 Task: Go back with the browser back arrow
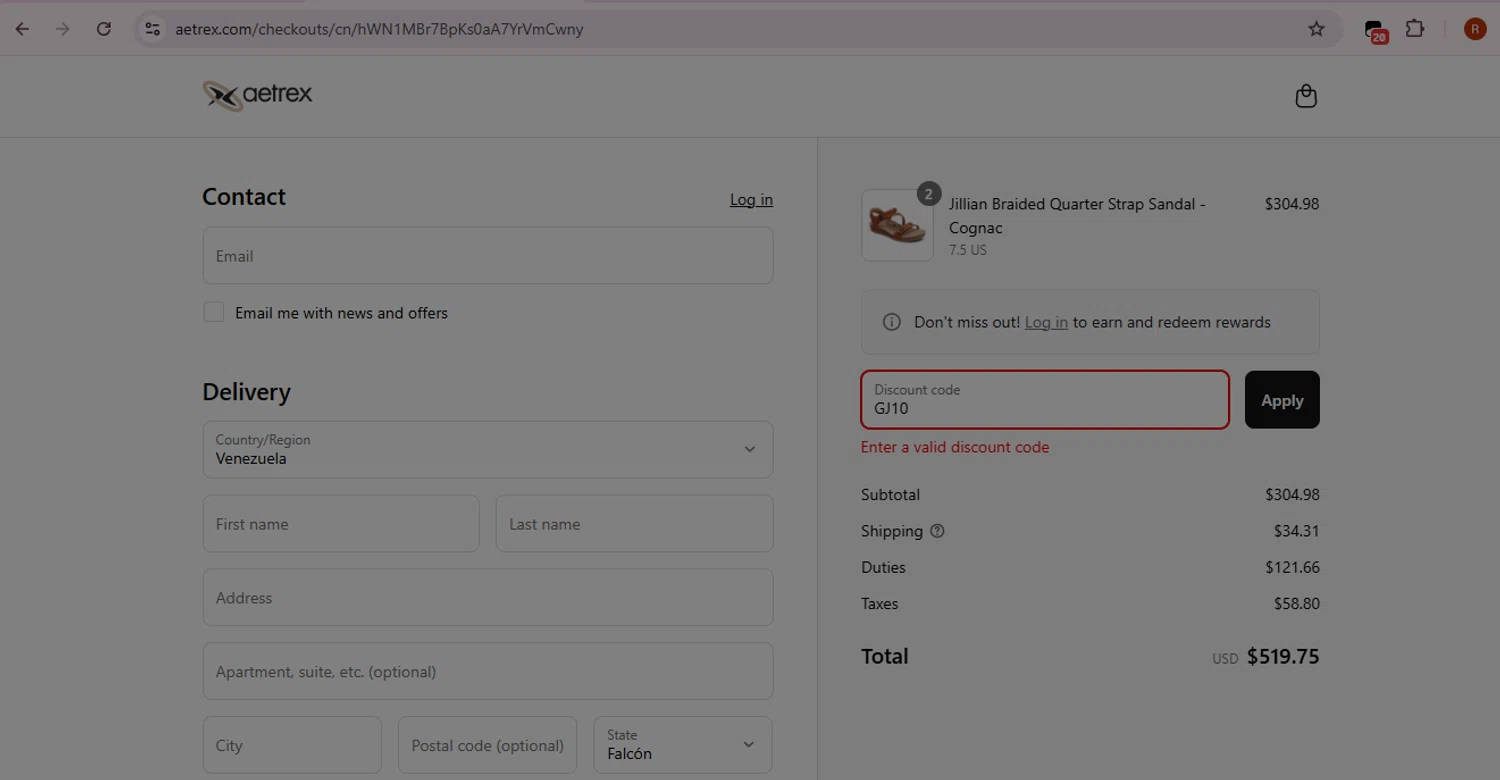point(22,29)
